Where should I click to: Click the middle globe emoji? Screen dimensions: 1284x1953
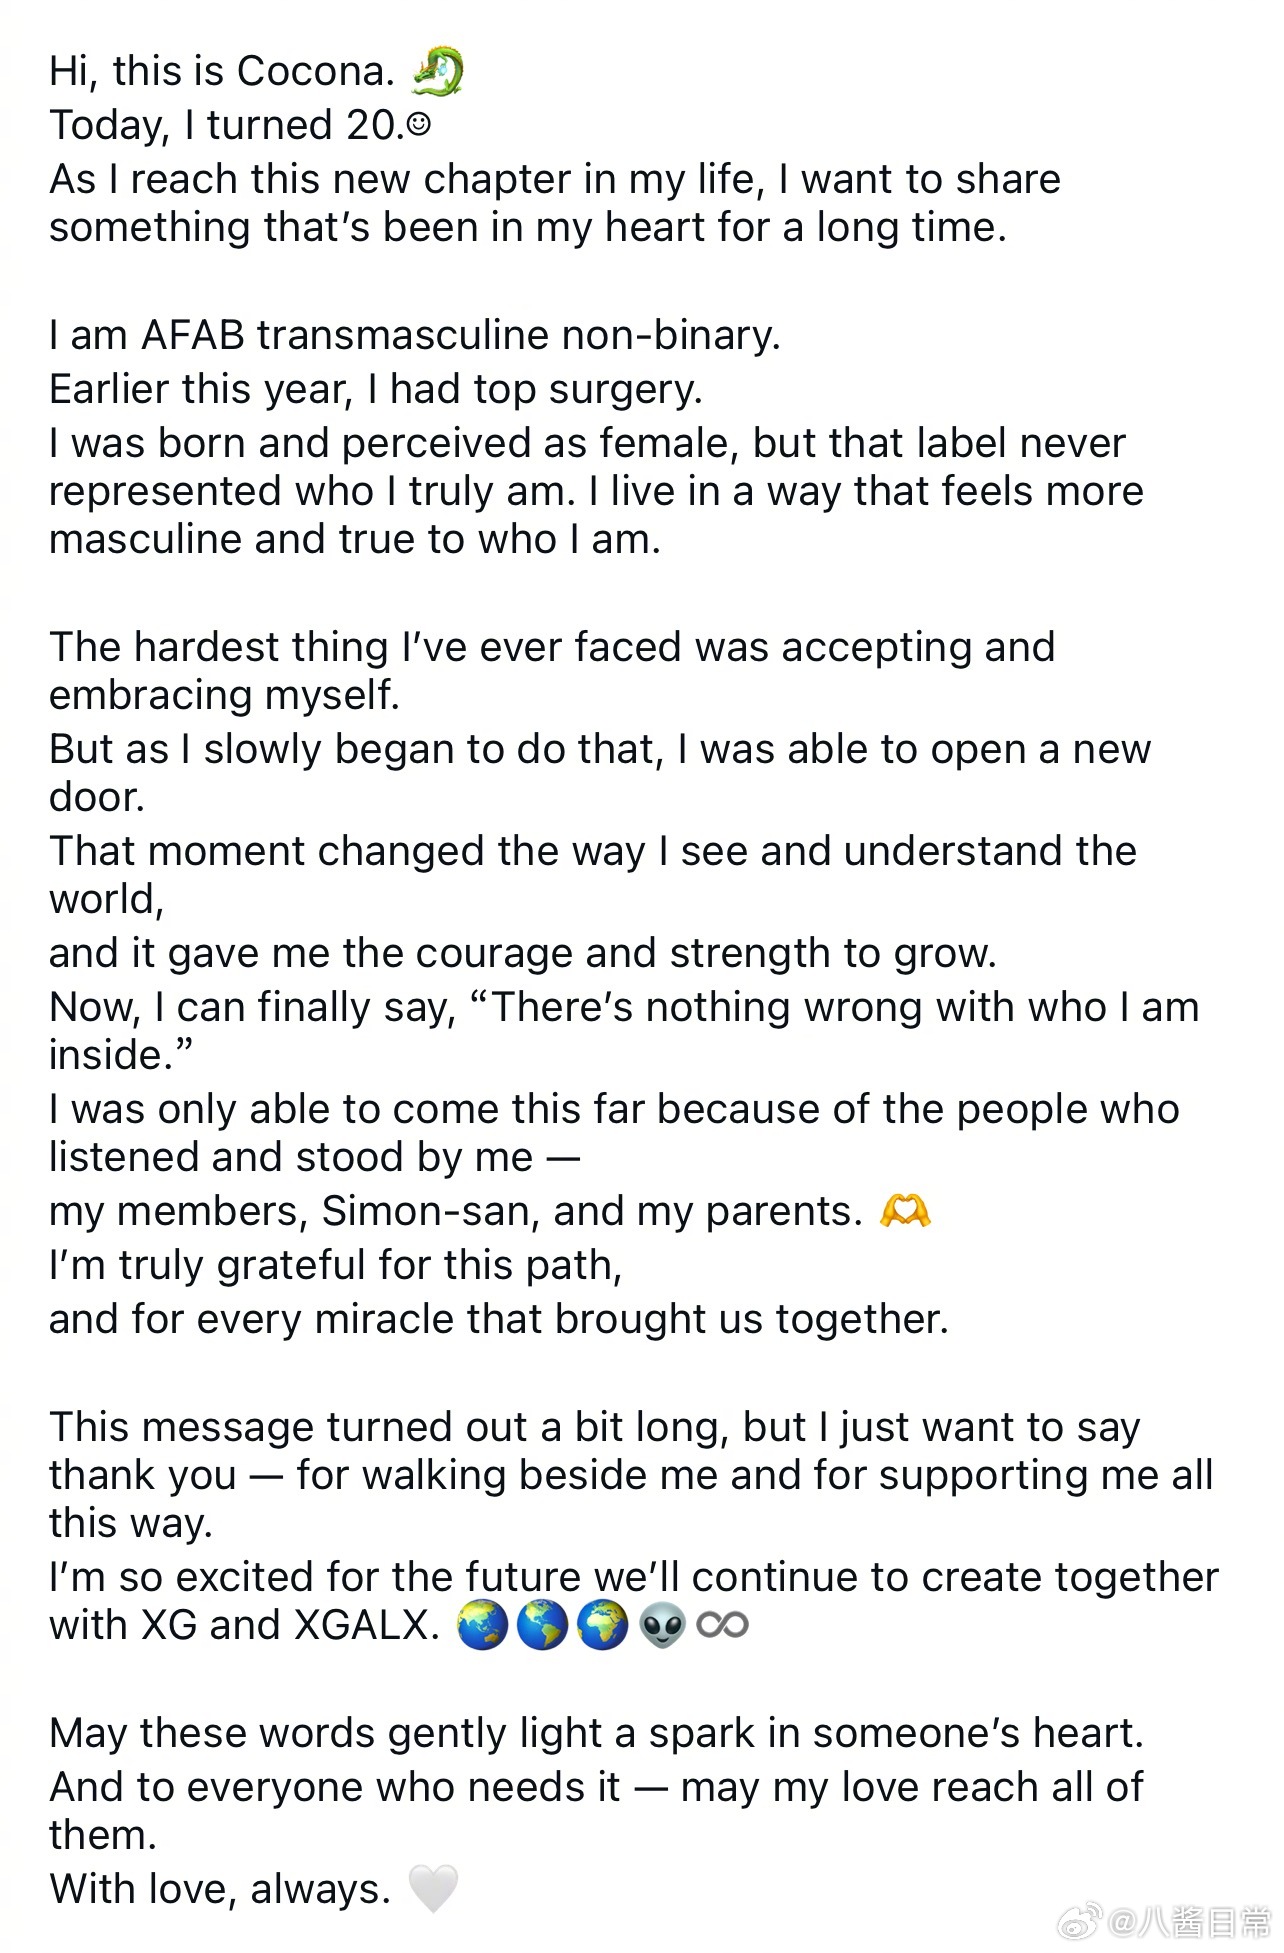(x=542, y=1626)
